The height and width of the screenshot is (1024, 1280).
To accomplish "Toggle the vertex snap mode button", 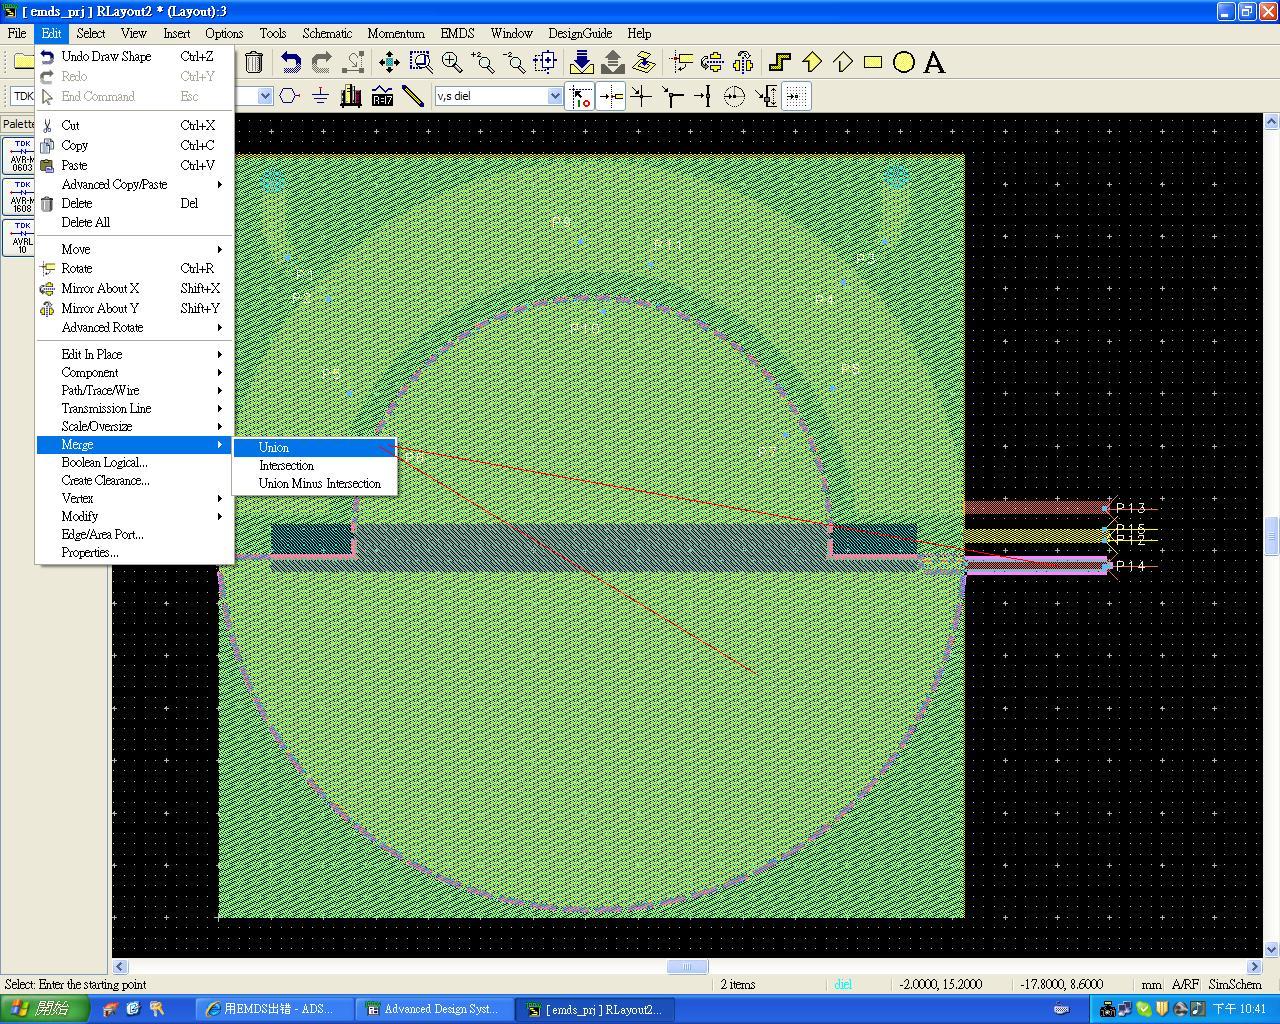I will point(673,96).
